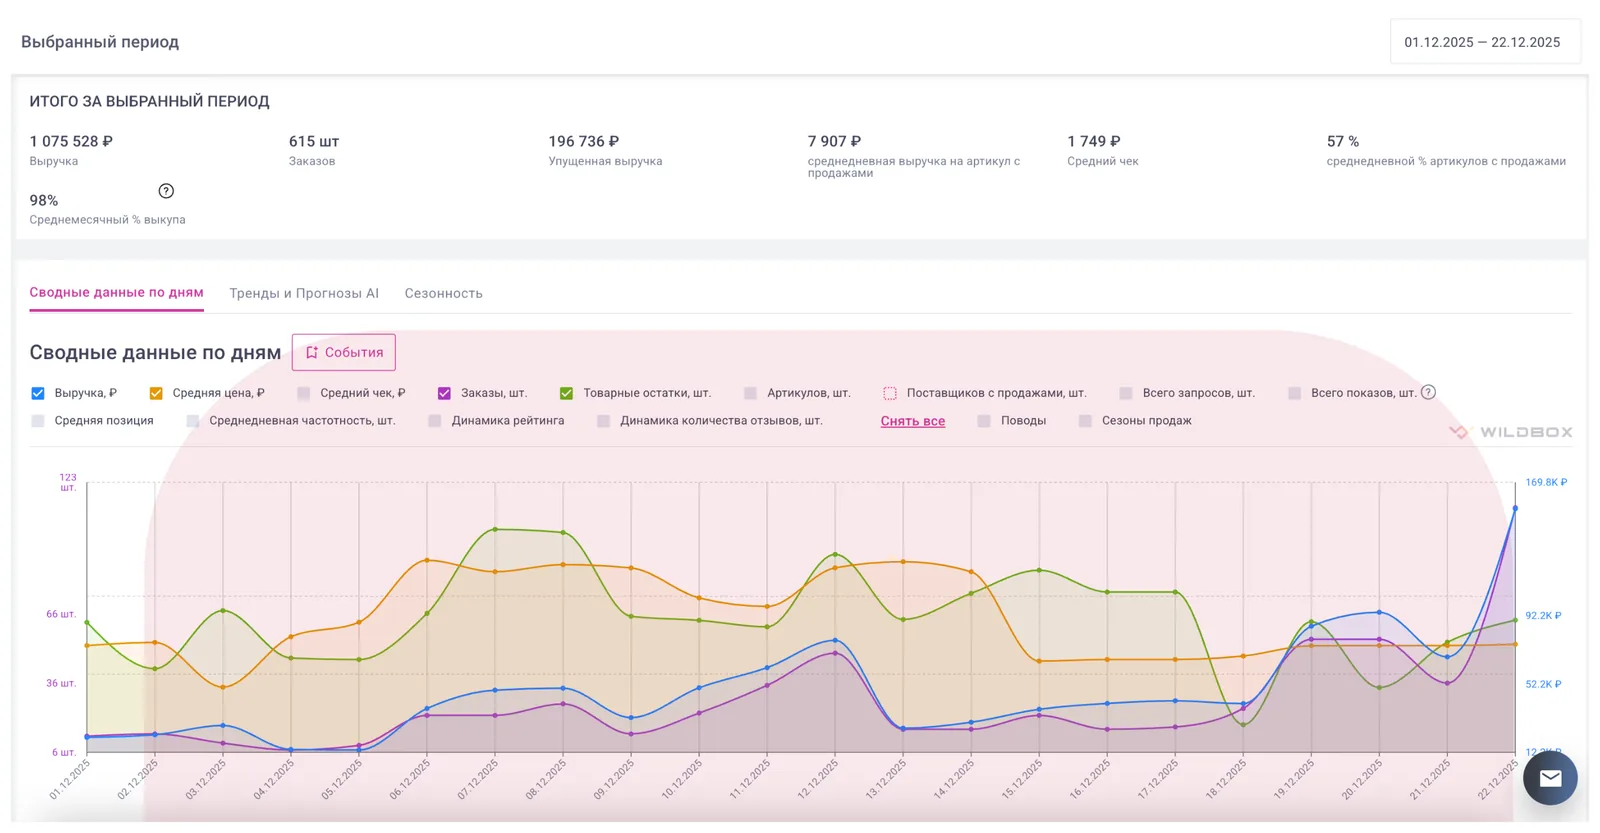Click the 169.8K ₽ right axis label

click(1546, 482)
